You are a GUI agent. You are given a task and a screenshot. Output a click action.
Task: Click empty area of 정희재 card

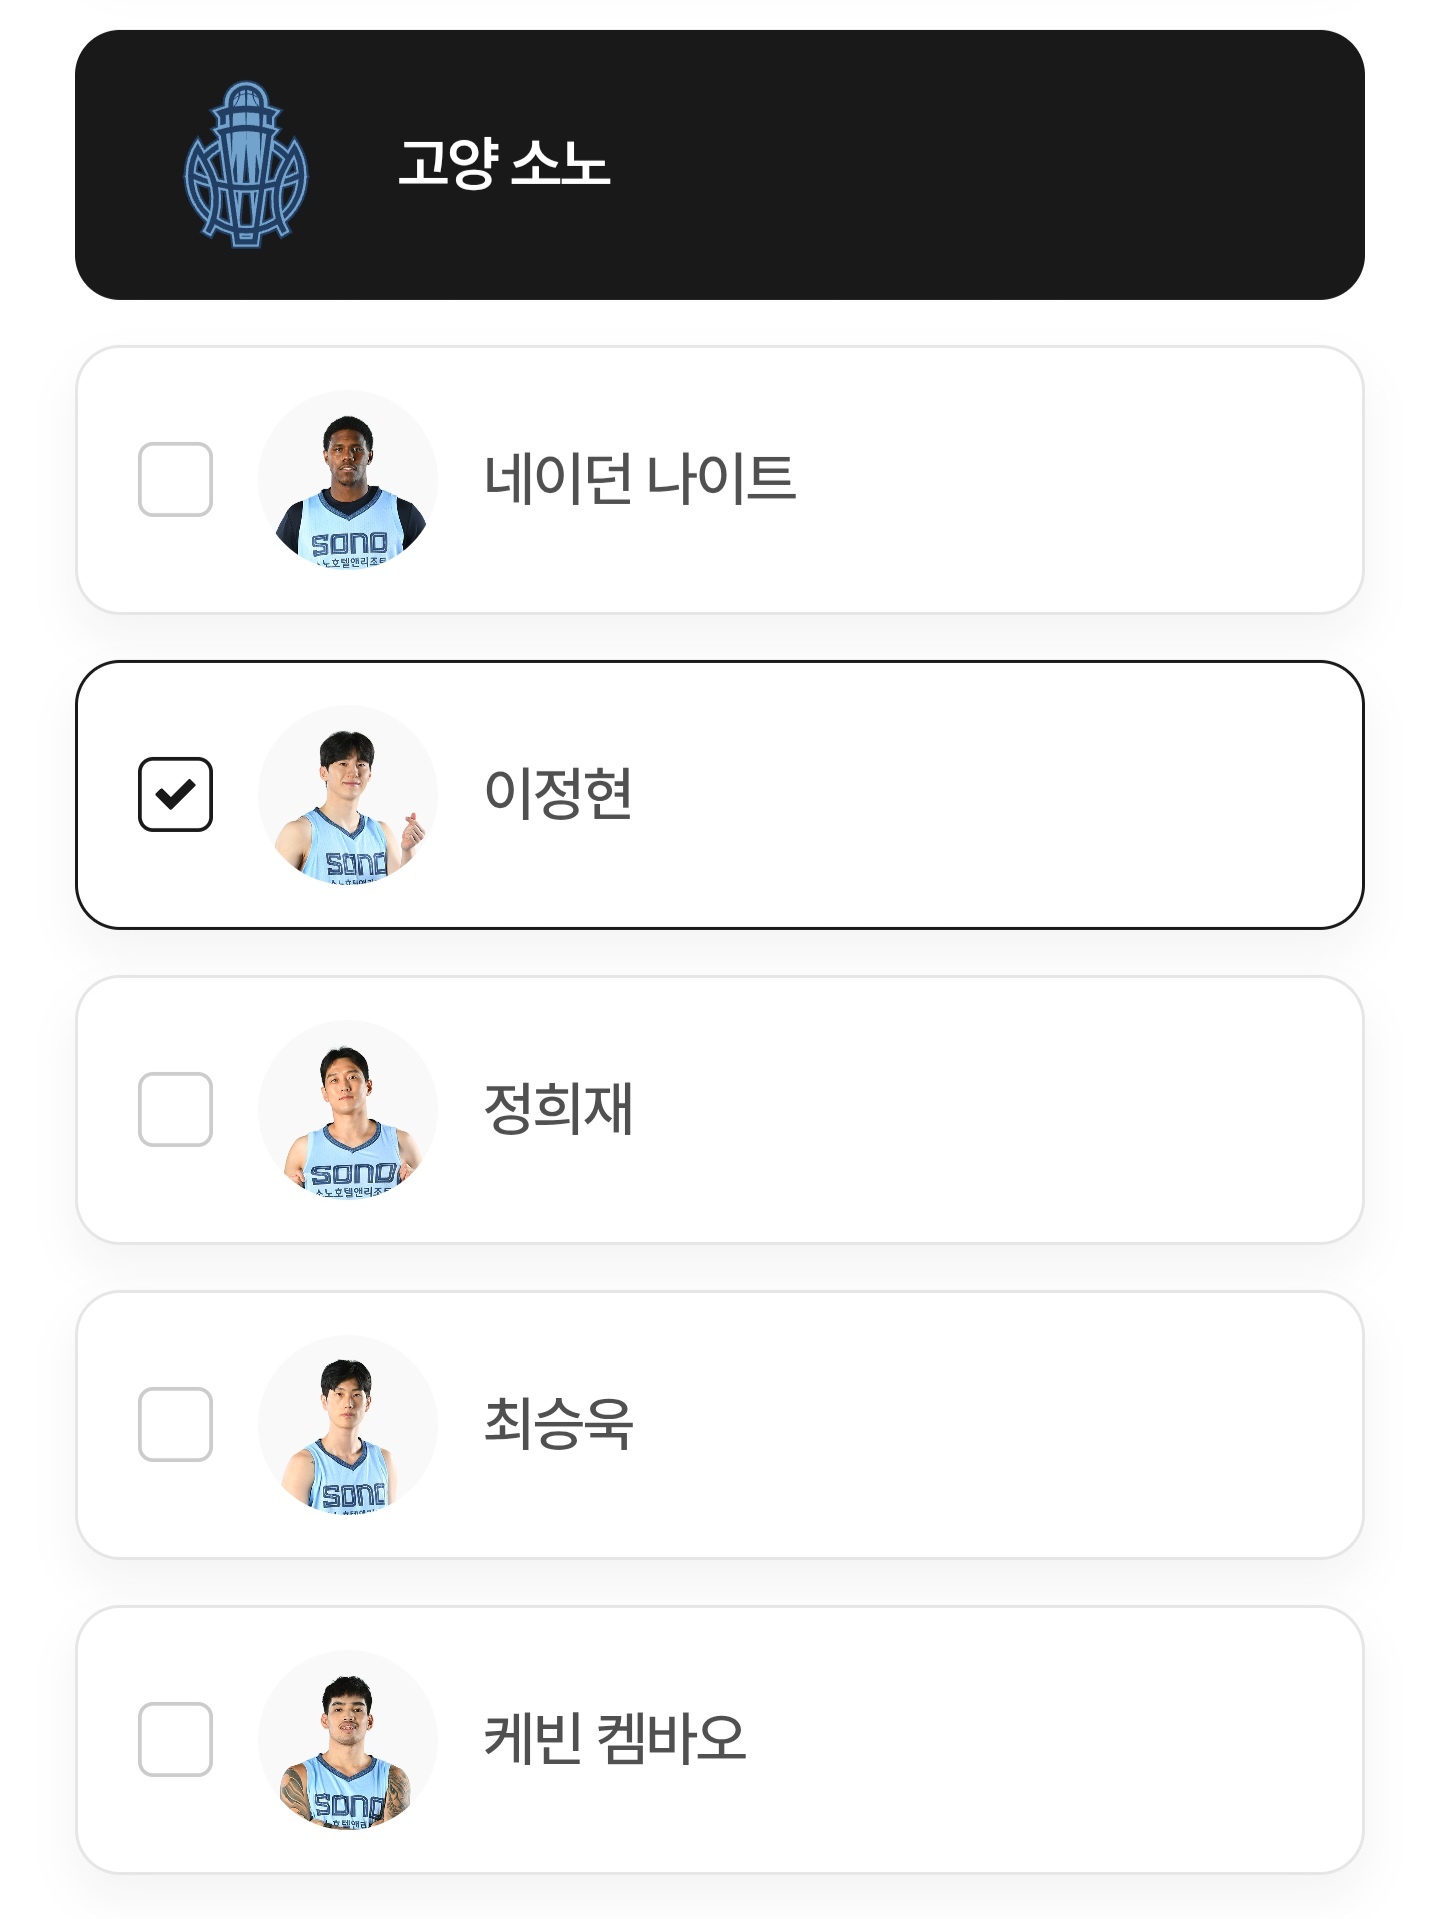[x=1000, y=1110]
